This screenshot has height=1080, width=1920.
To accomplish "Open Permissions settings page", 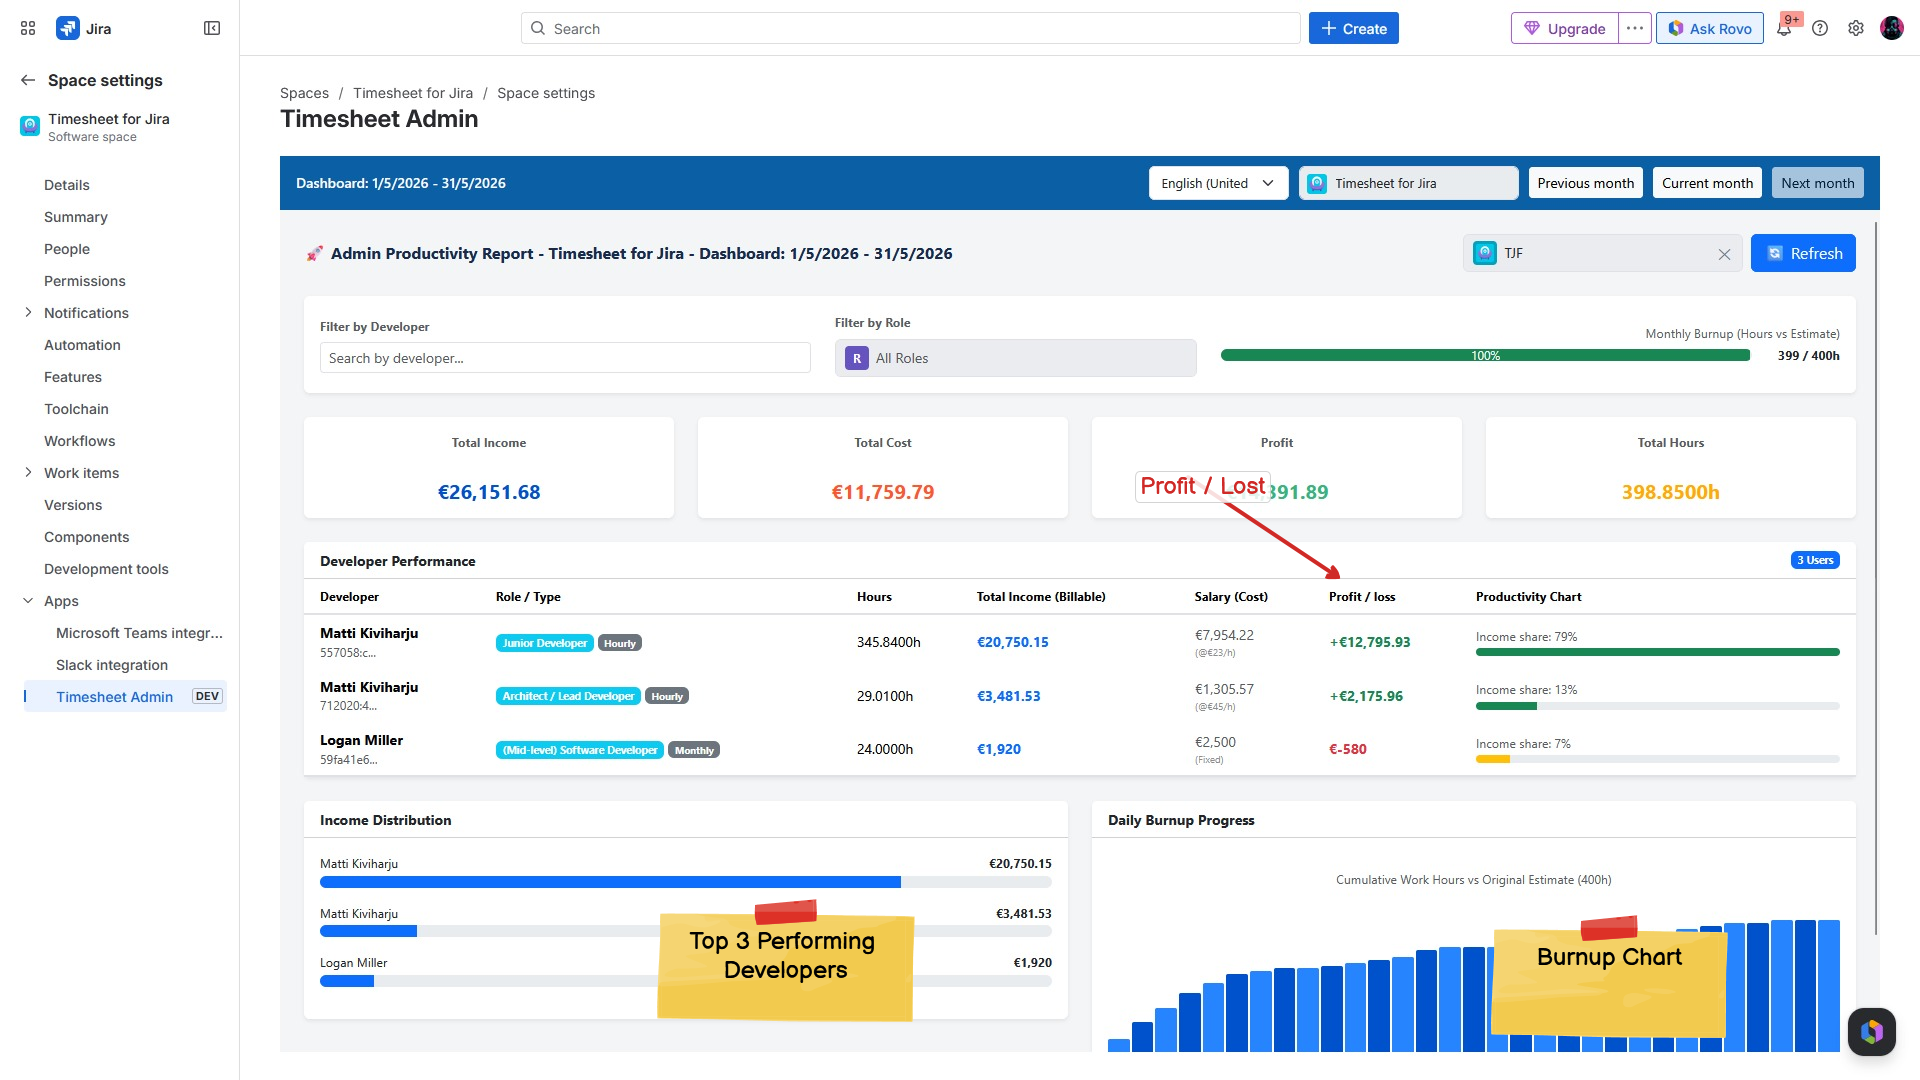I will [85, 281].
